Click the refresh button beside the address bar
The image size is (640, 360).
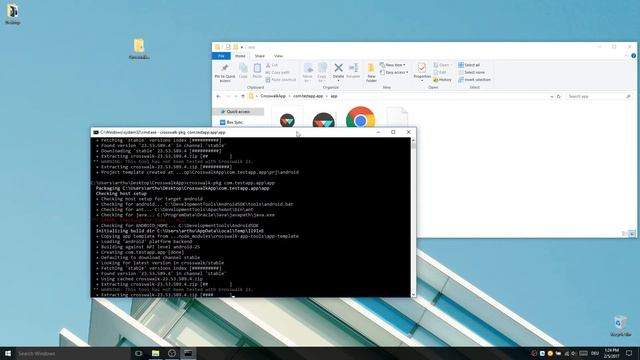pos(559,96)
